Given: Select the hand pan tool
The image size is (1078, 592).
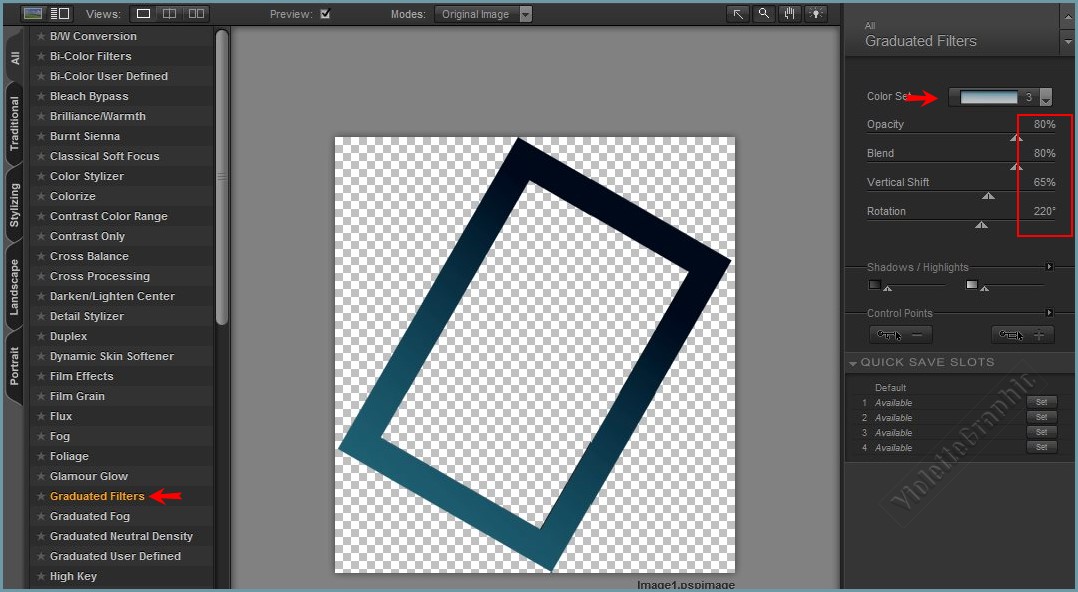Looking at the screenshot, I should coord(790,14).
